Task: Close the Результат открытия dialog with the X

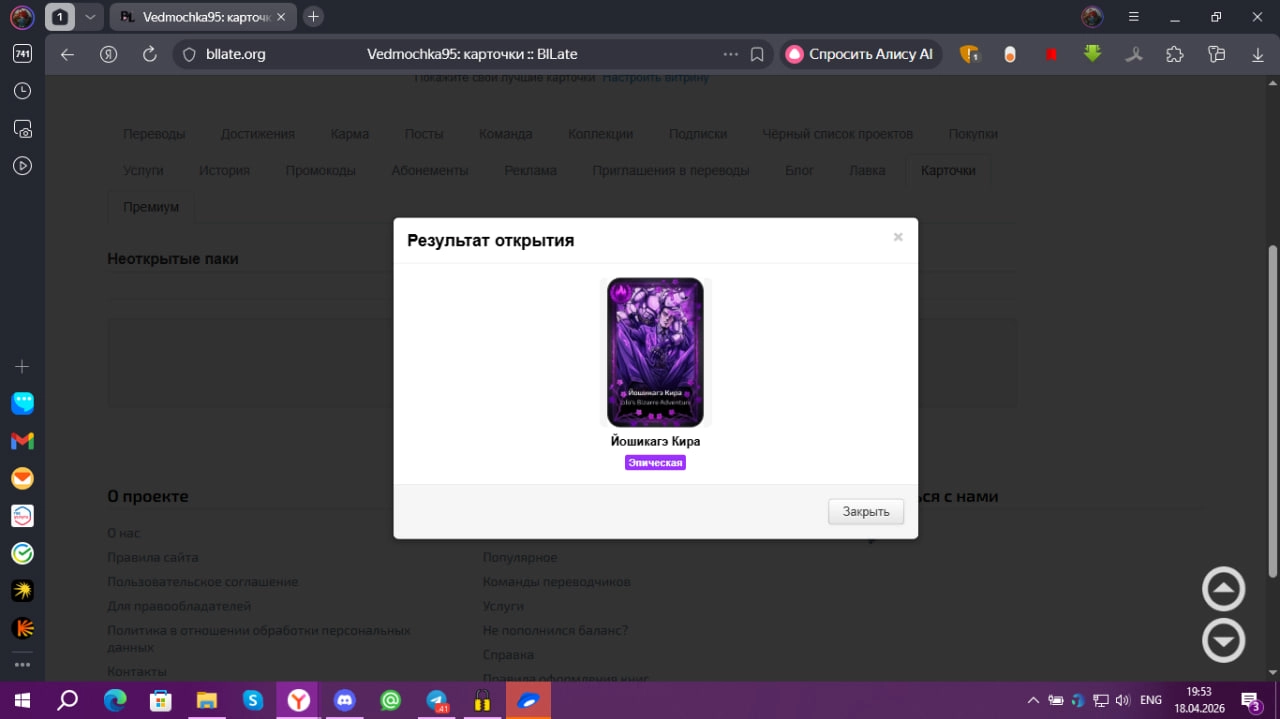Action: point(898,237)
